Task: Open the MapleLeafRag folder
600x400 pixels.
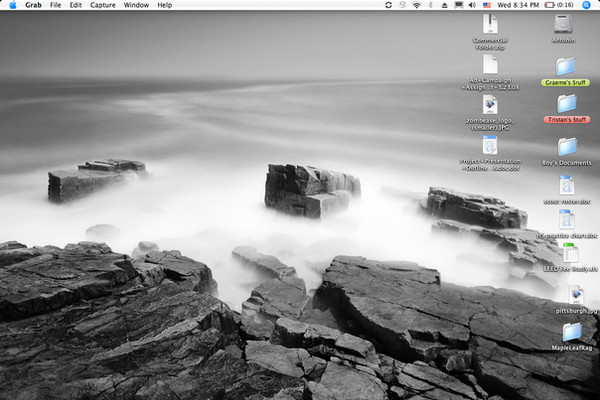Action: click(x=572, y=331)
